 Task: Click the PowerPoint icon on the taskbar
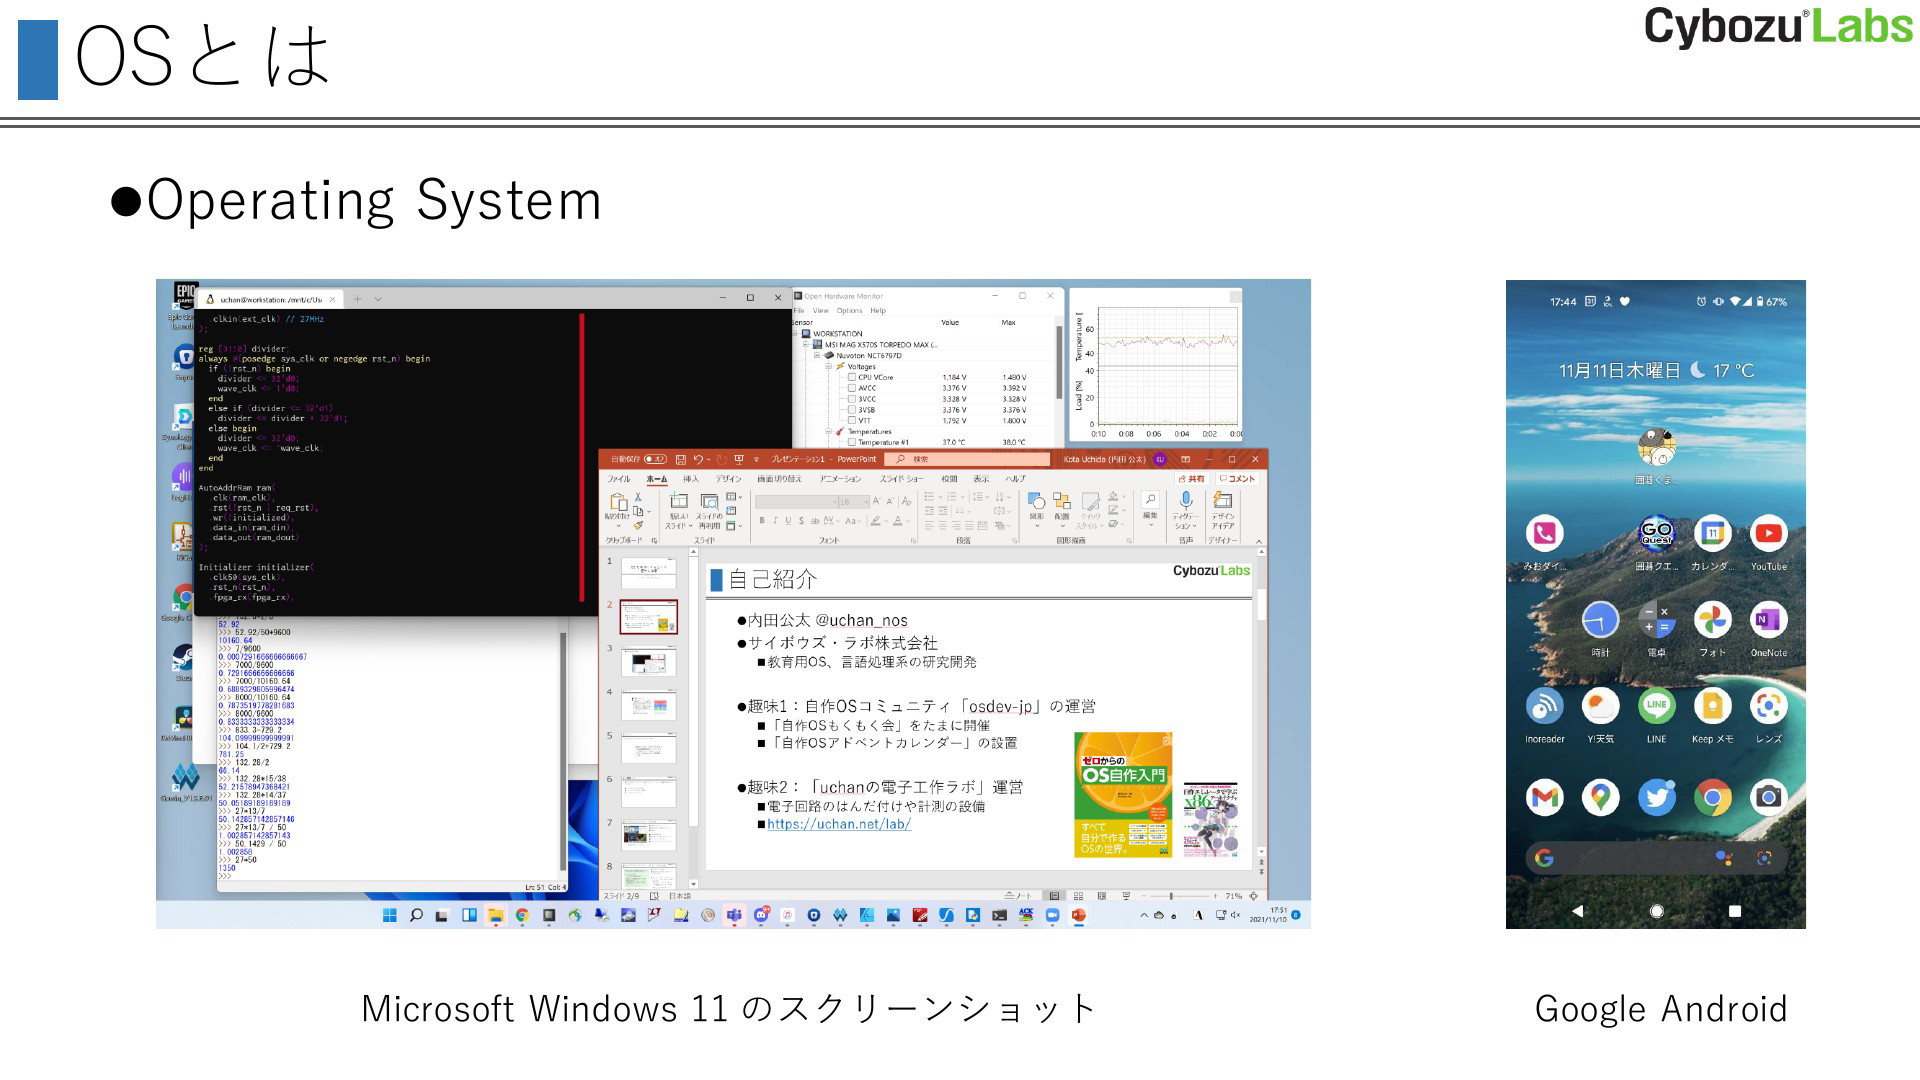1078,915
